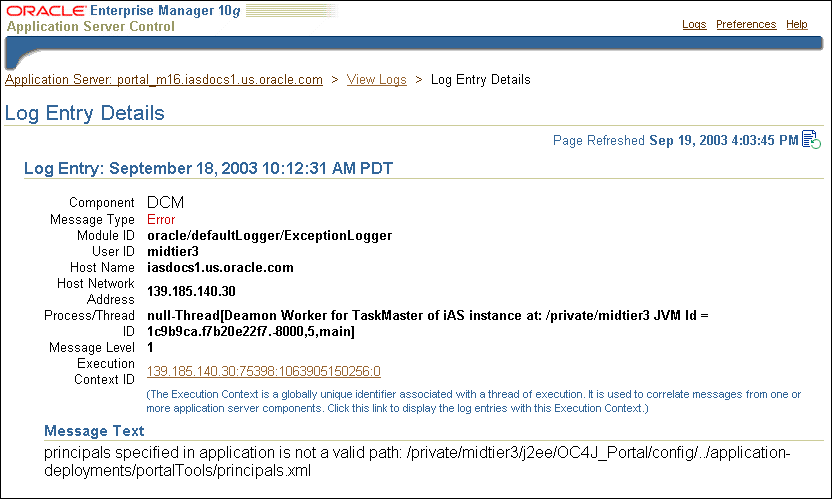
Task: Select the Process/Thread ID null-Thread value
Action: [x=428, y=323]
